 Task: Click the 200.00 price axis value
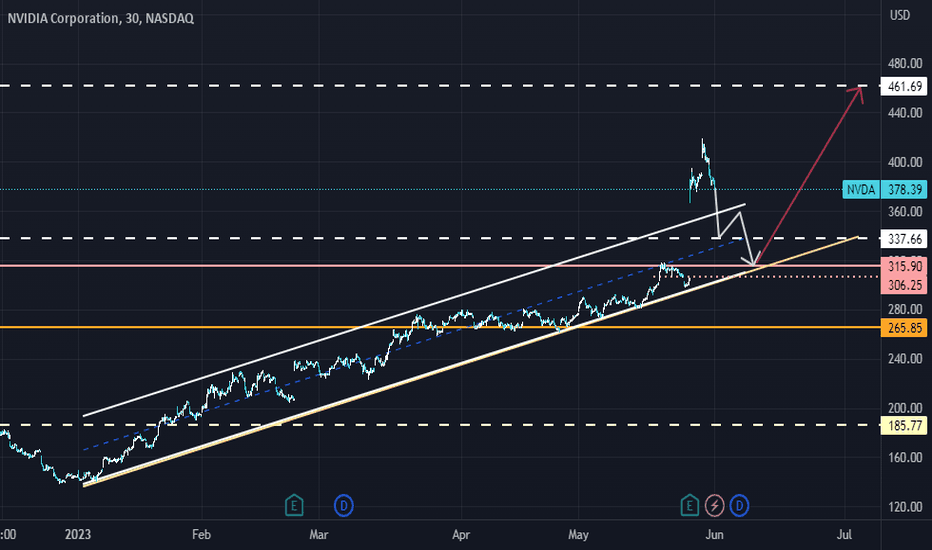coord(905,408)
